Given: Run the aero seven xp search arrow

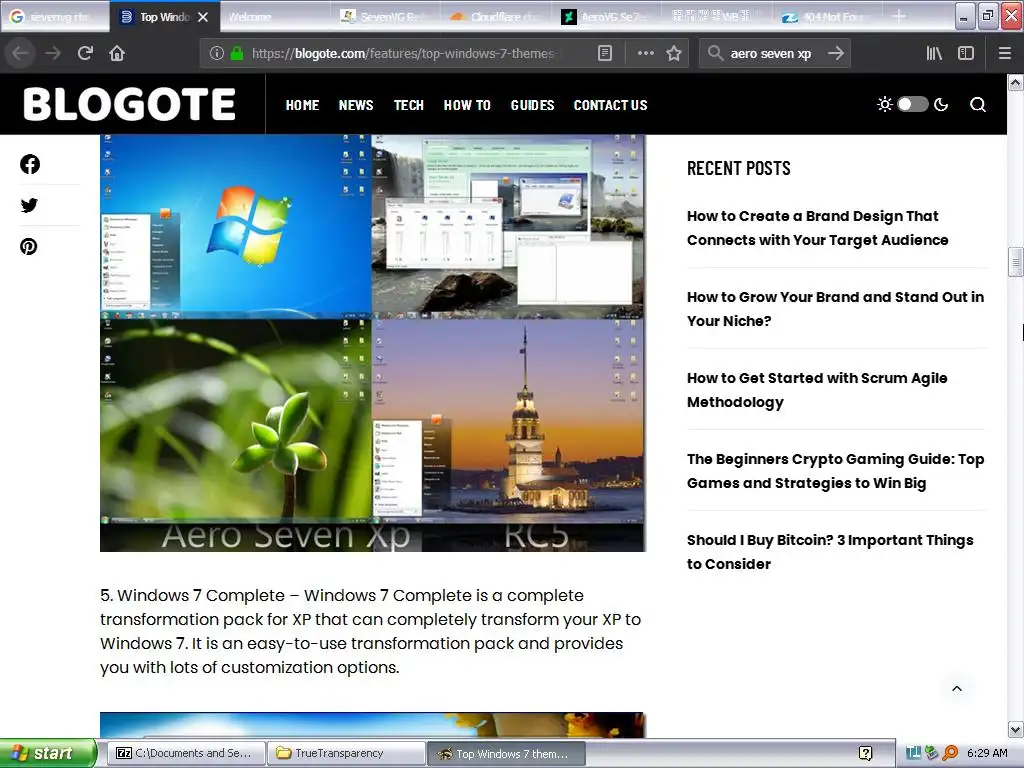Looking at the screenshot, I should [x=835, y=53].
